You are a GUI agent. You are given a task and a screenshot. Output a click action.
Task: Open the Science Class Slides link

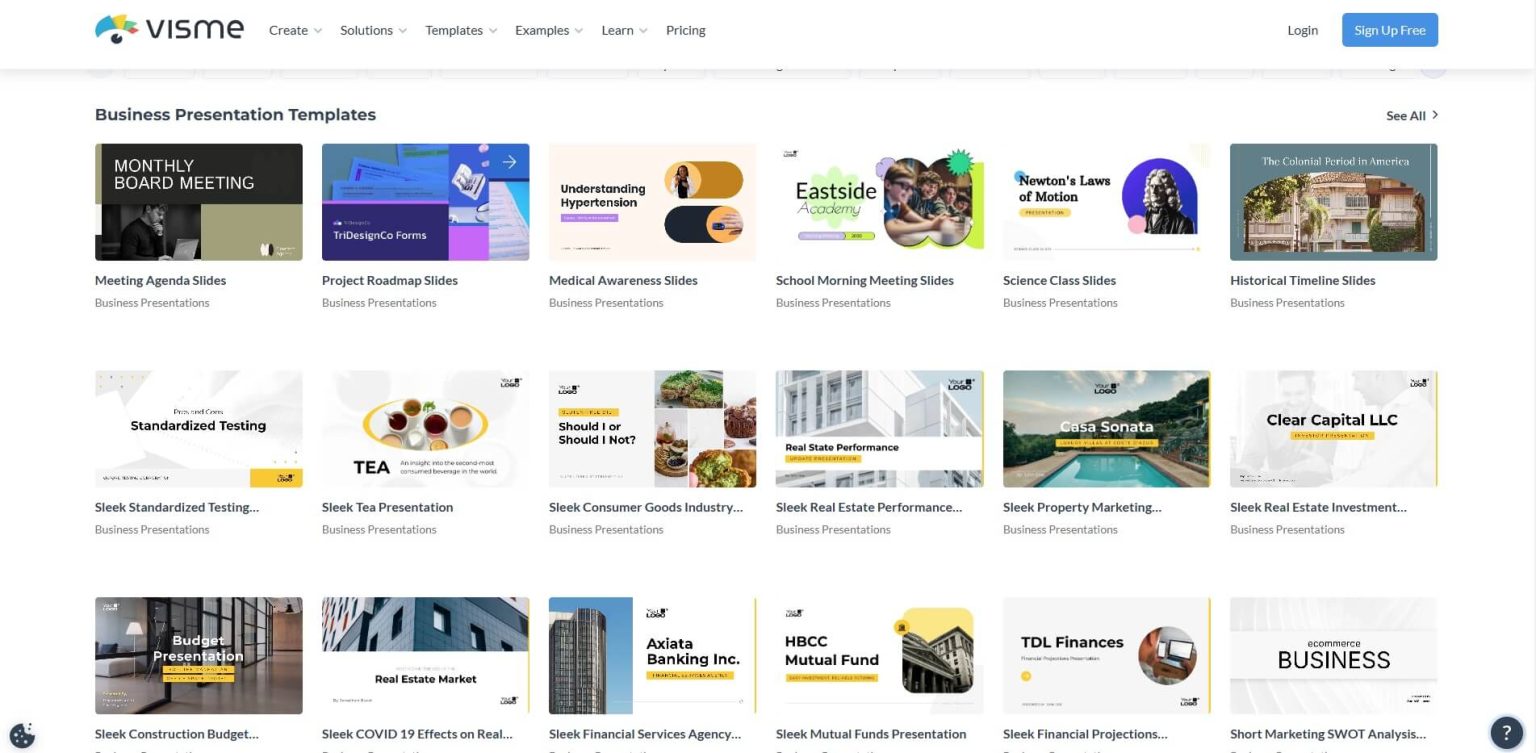1059,280
